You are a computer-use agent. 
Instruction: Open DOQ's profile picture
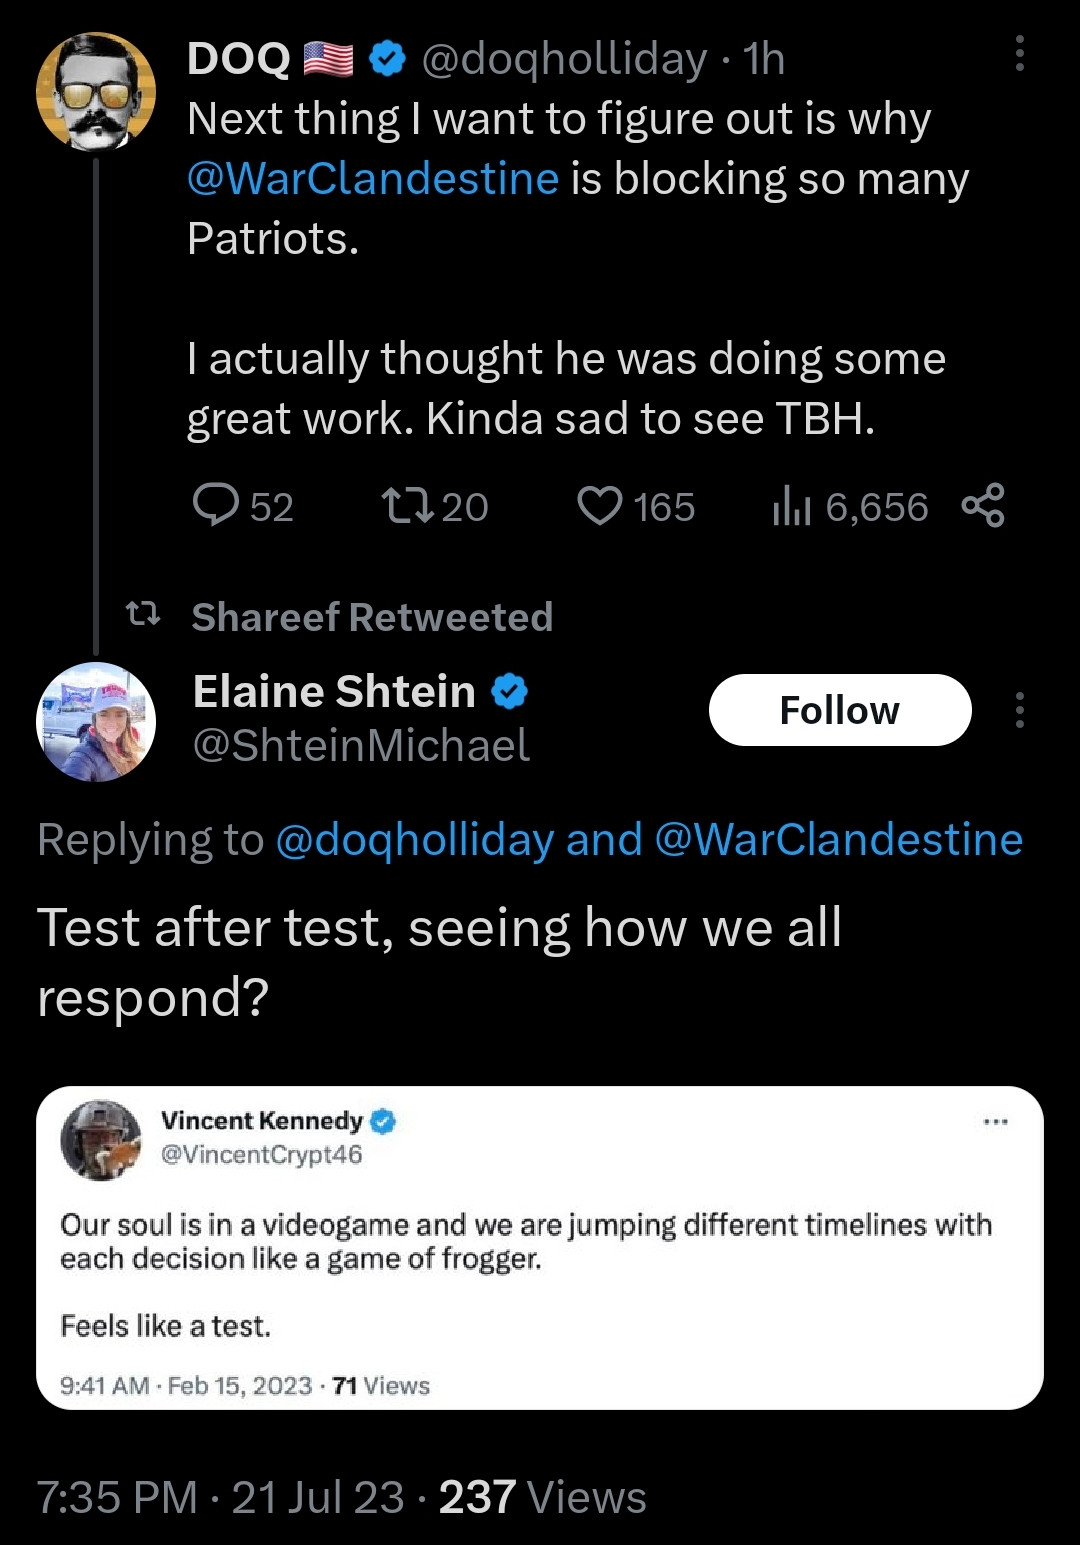[96, 92]
